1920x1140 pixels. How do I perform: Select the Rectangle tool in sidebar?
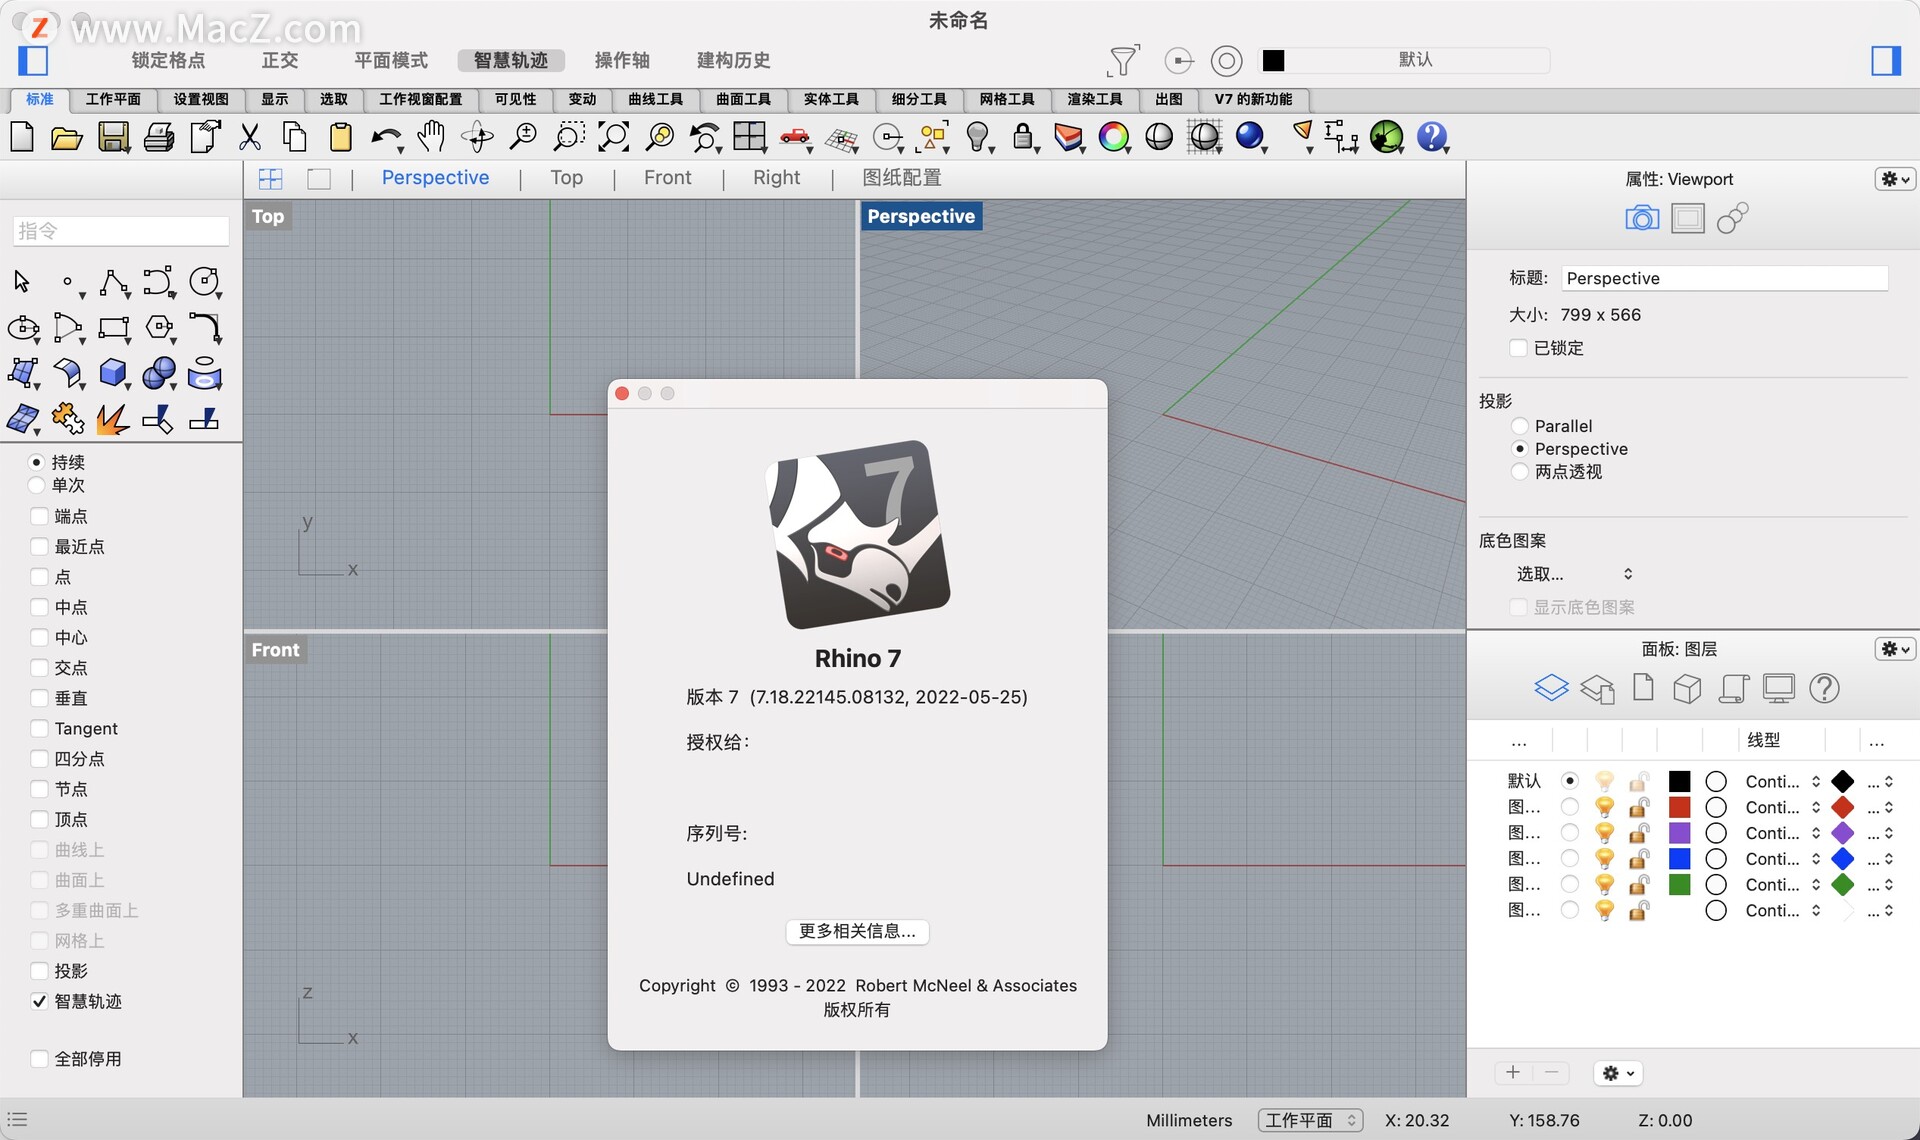tap(113, 328)
